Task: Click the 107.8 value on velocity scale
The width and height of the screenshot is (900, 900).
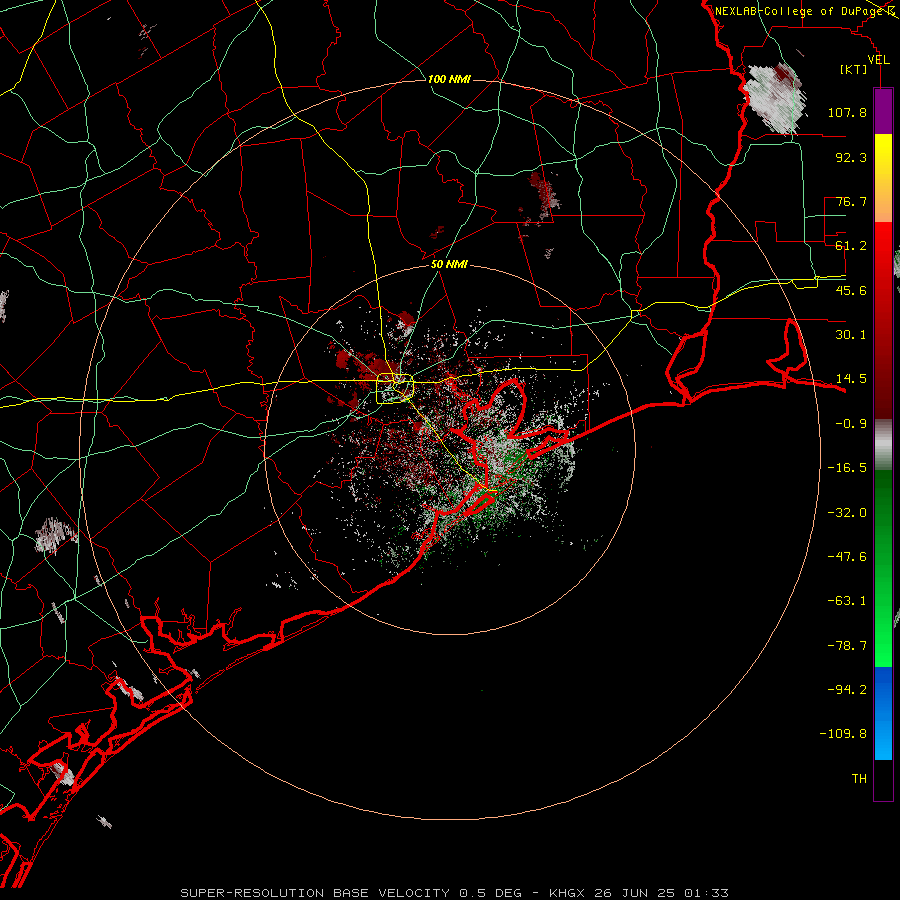Action: point(847,112)
